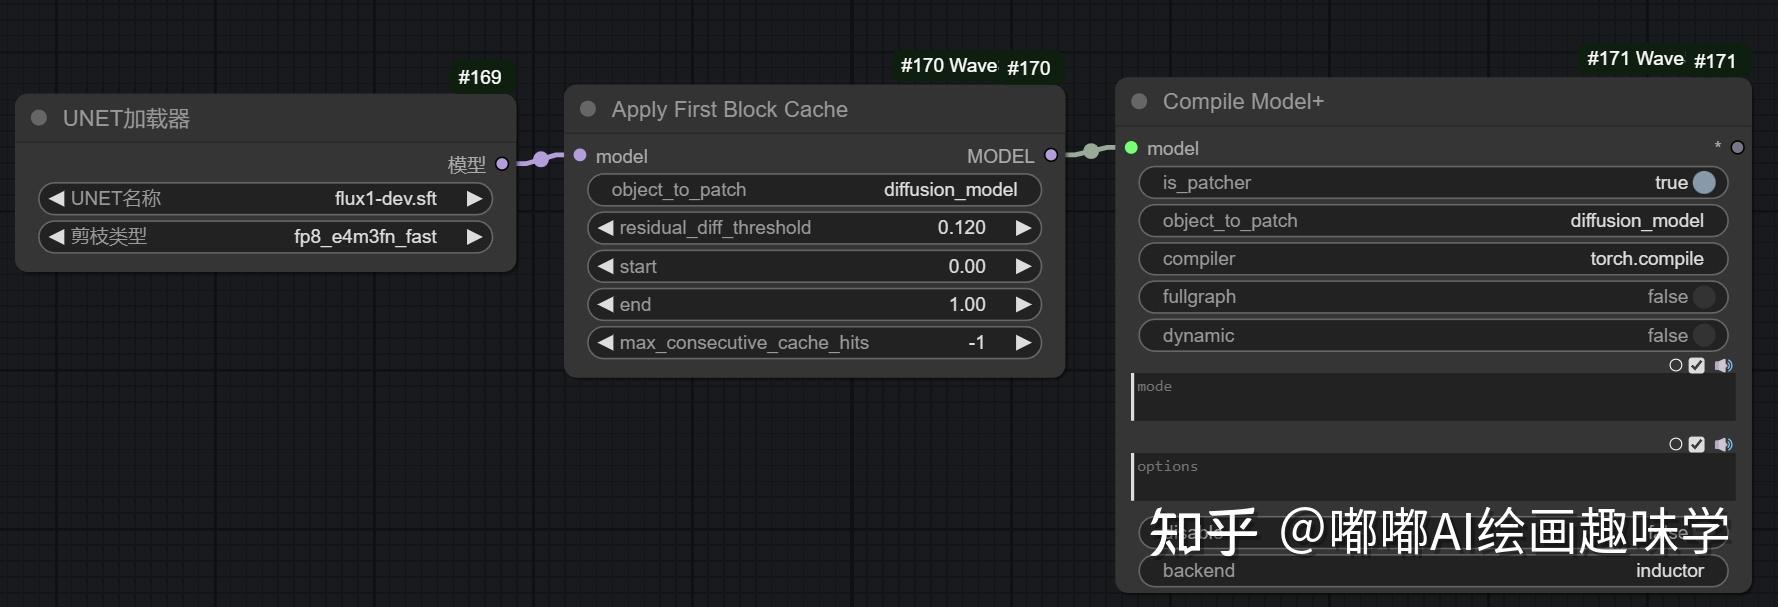The height and width of the screenshot is (607, 1778).
Task: Check the checkbox next to the mode field
Action: click(x=1695, y=366)
